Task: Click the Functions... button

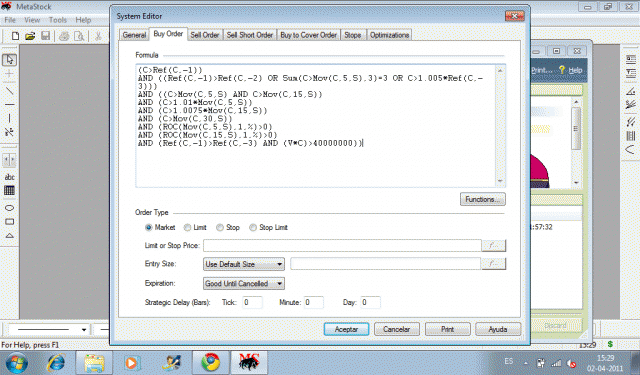Action: [x=482, y=199]
